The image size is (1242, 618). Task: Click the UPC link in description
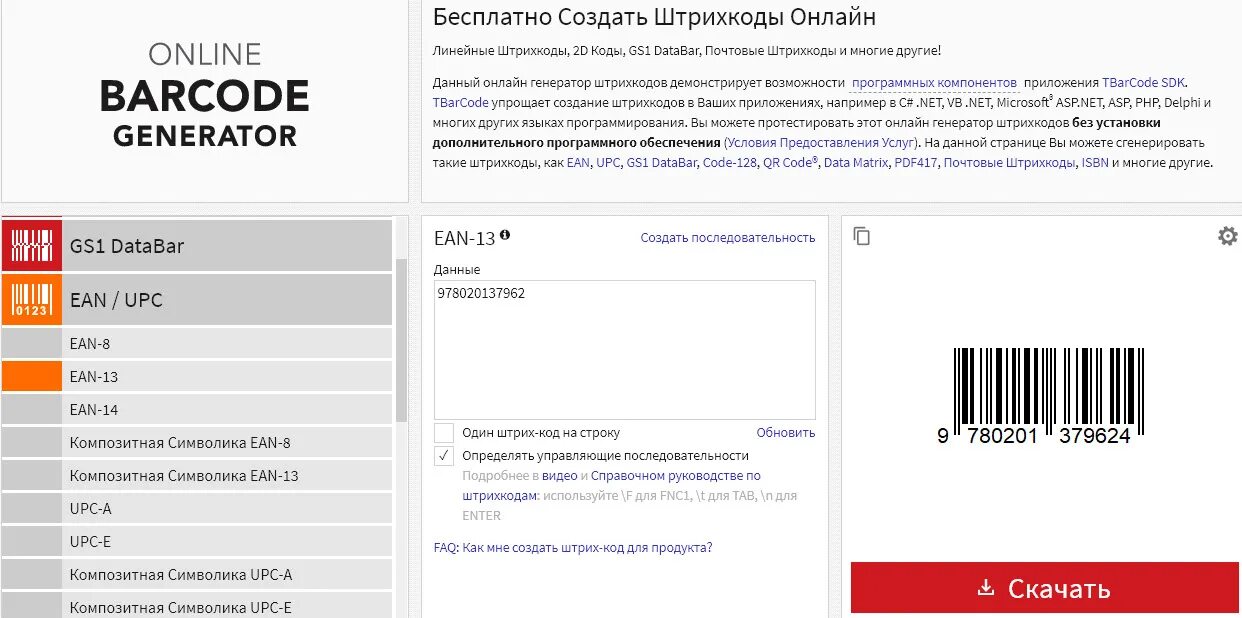click(608, 162)
